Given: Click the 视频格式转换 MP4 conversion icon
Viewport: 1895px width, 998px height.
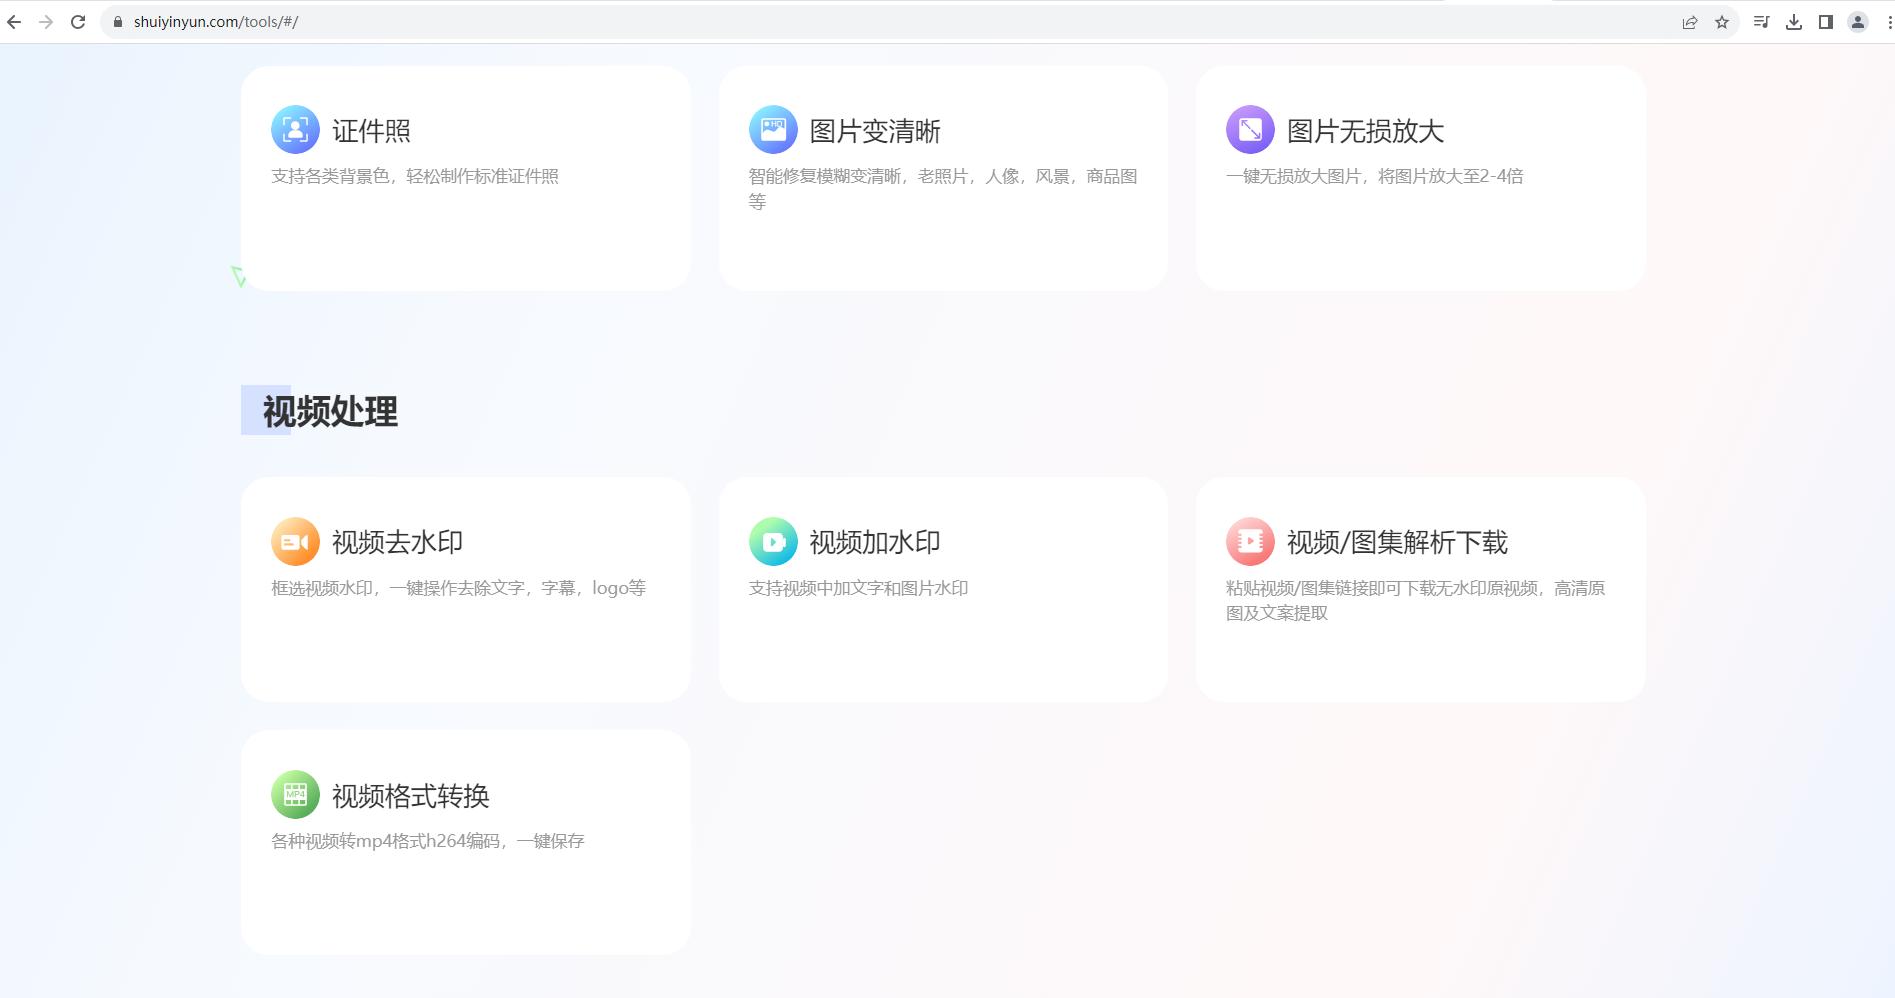Looking at the screenshot, I should coord(294,795).
